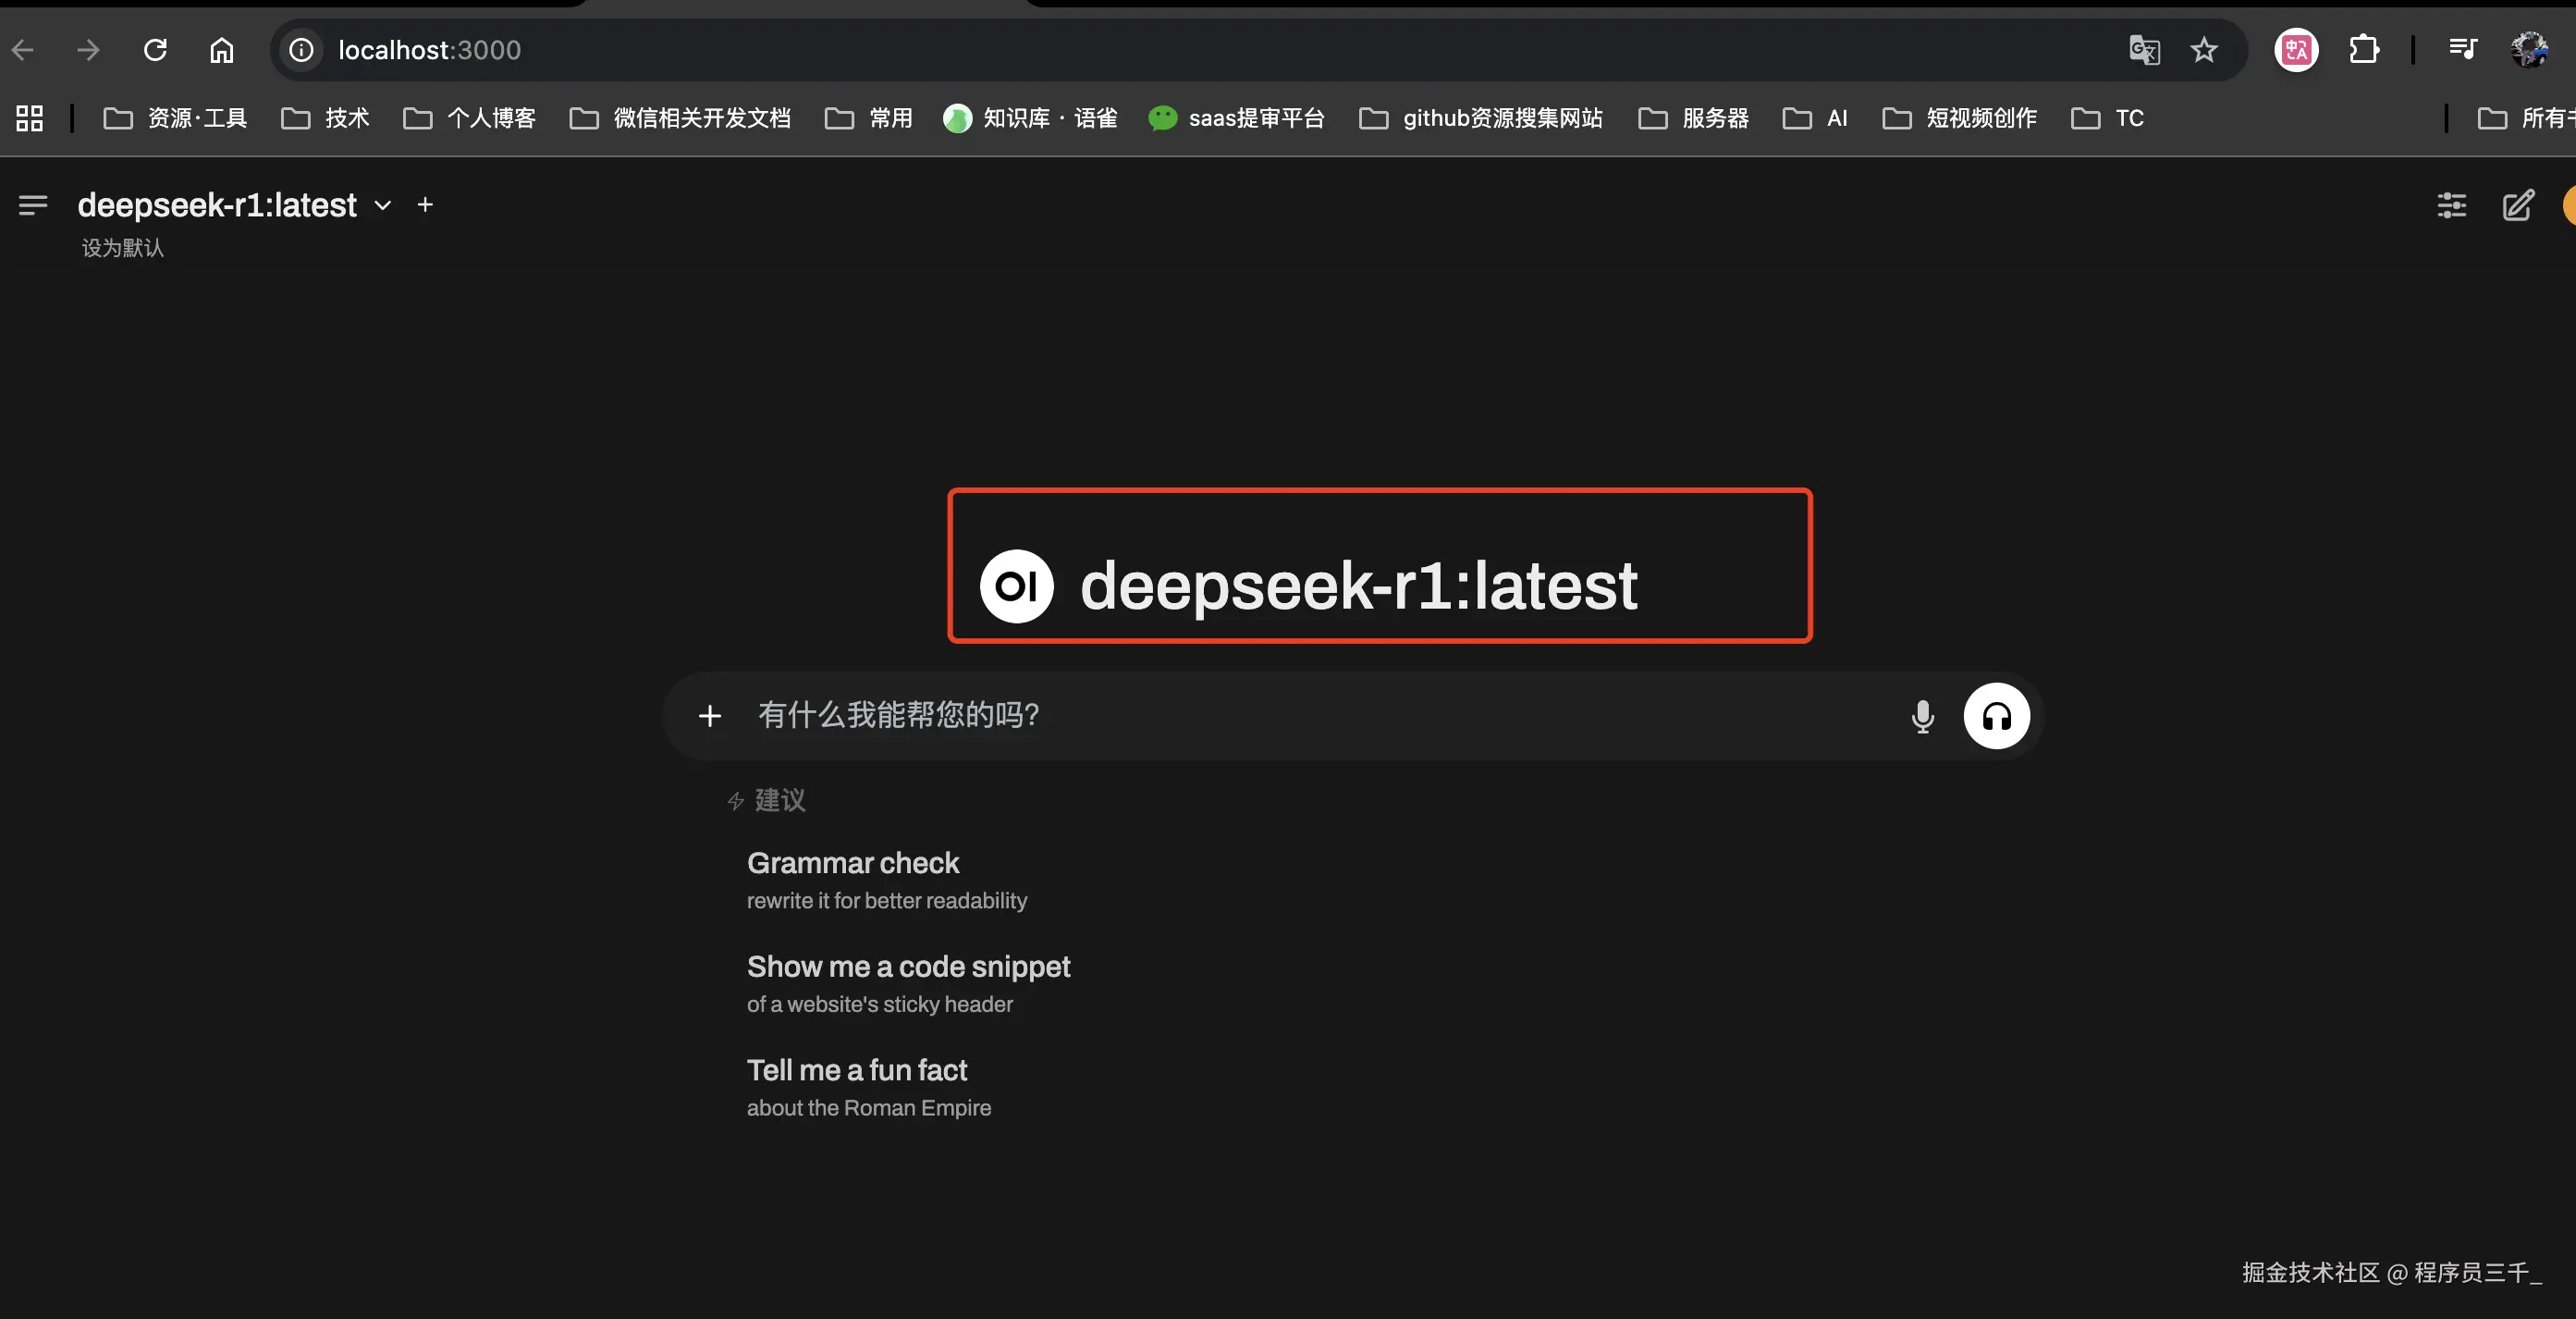Start new chat with pencil icon
The width and height of the screenshot is (2576, 1319).
click(2518, 206)
